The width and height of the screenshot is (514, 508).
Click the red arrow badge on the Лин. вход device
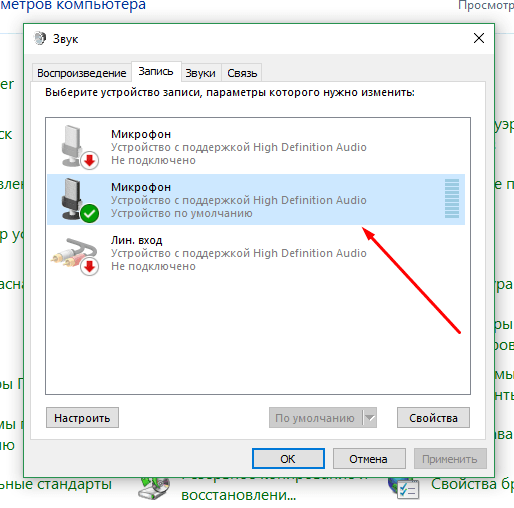point(89,267)
